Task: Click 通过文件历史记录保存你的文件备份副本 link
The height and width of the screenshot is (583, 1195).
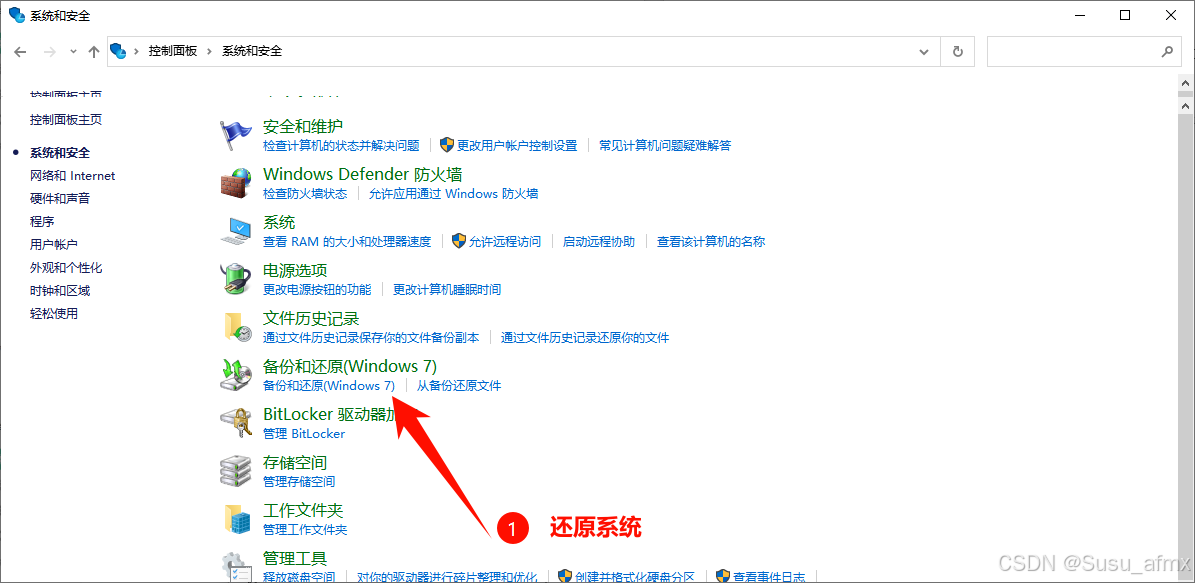Action: tap(371, 337)
